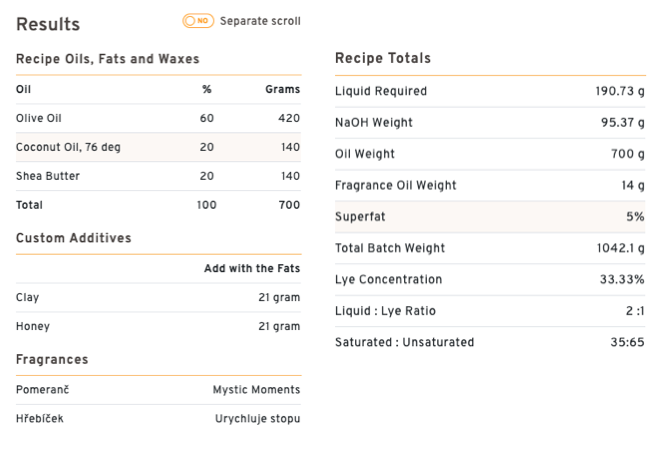Screen dimensions: 668x455
Task: Click the Superfat row in Recipe Totals
Action: tap(490, 217)
